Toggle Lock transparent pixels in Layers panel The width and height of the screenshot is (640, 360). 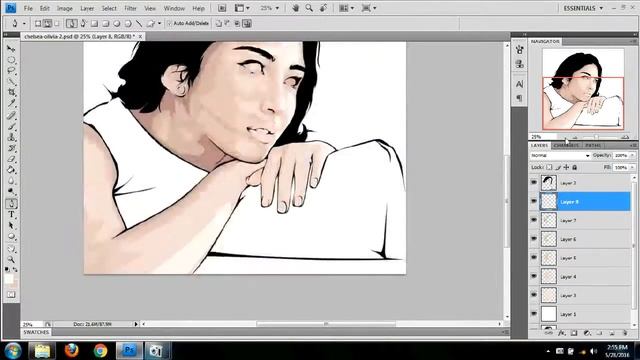(549, 167)
